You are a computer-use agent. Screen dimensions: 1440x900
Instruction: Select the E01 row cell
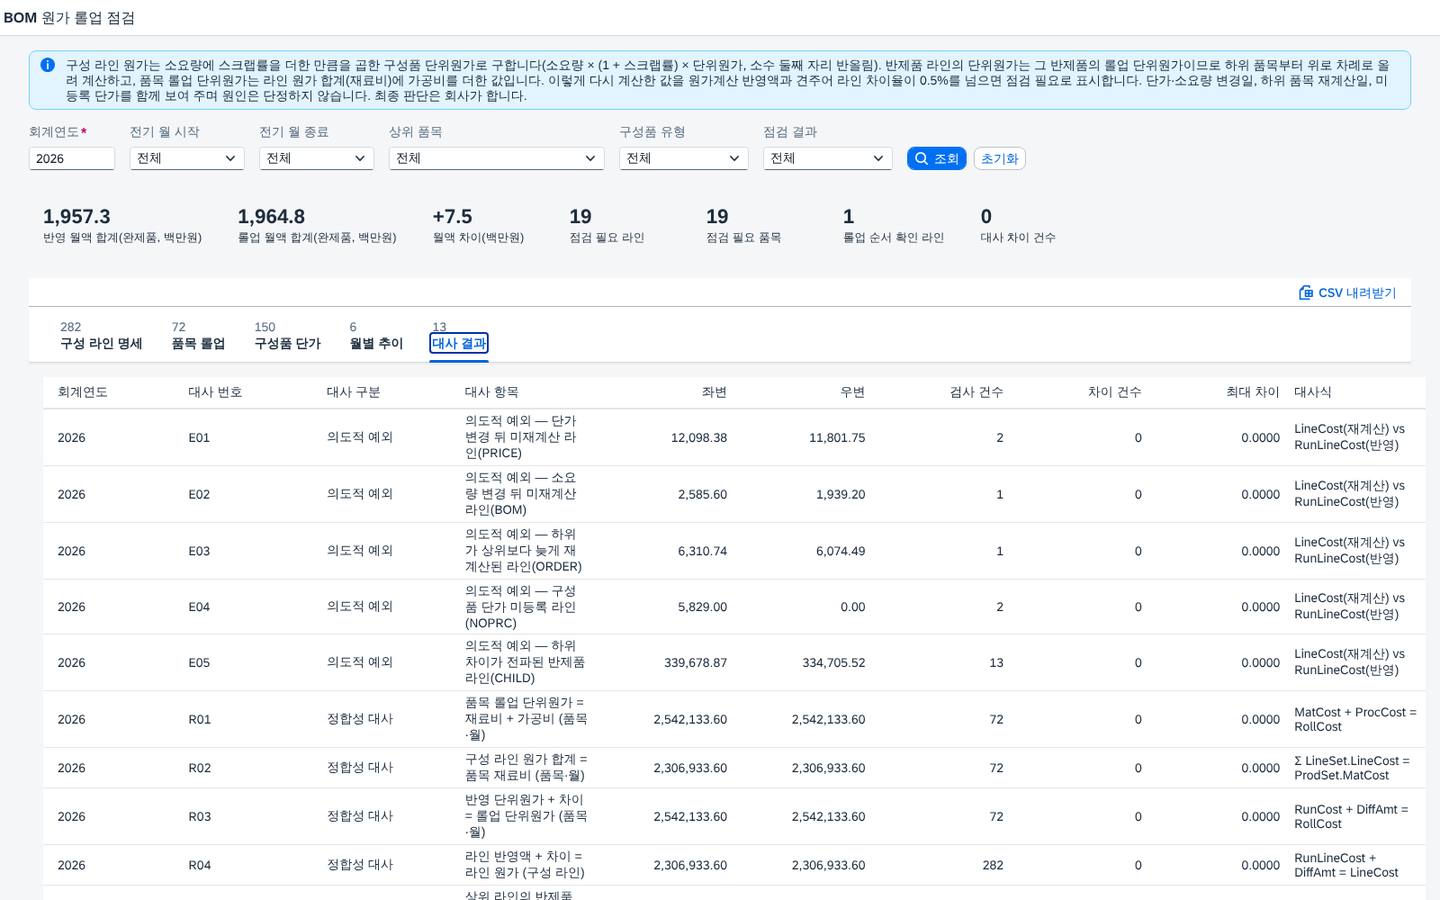click(199, 438)
